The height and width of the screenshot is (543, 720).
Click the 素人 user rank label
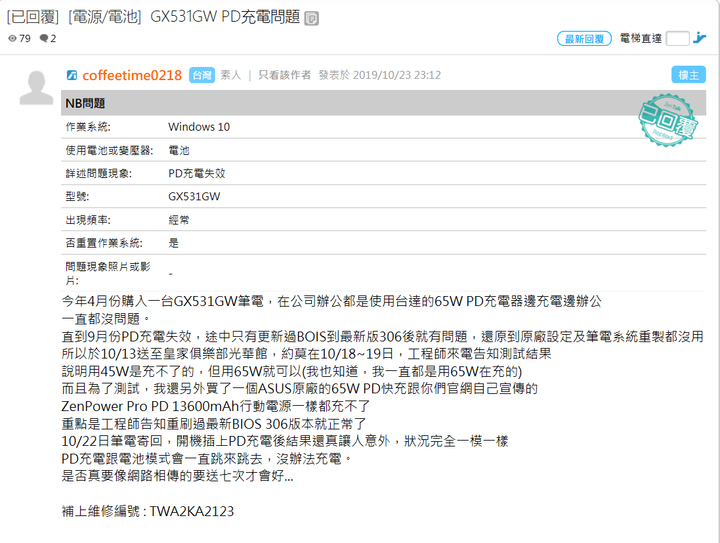(x=231, y=75)
